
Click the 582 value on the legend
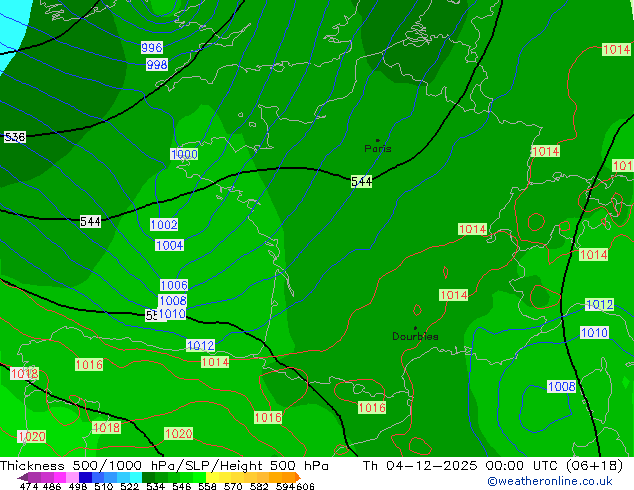[259, 486]
